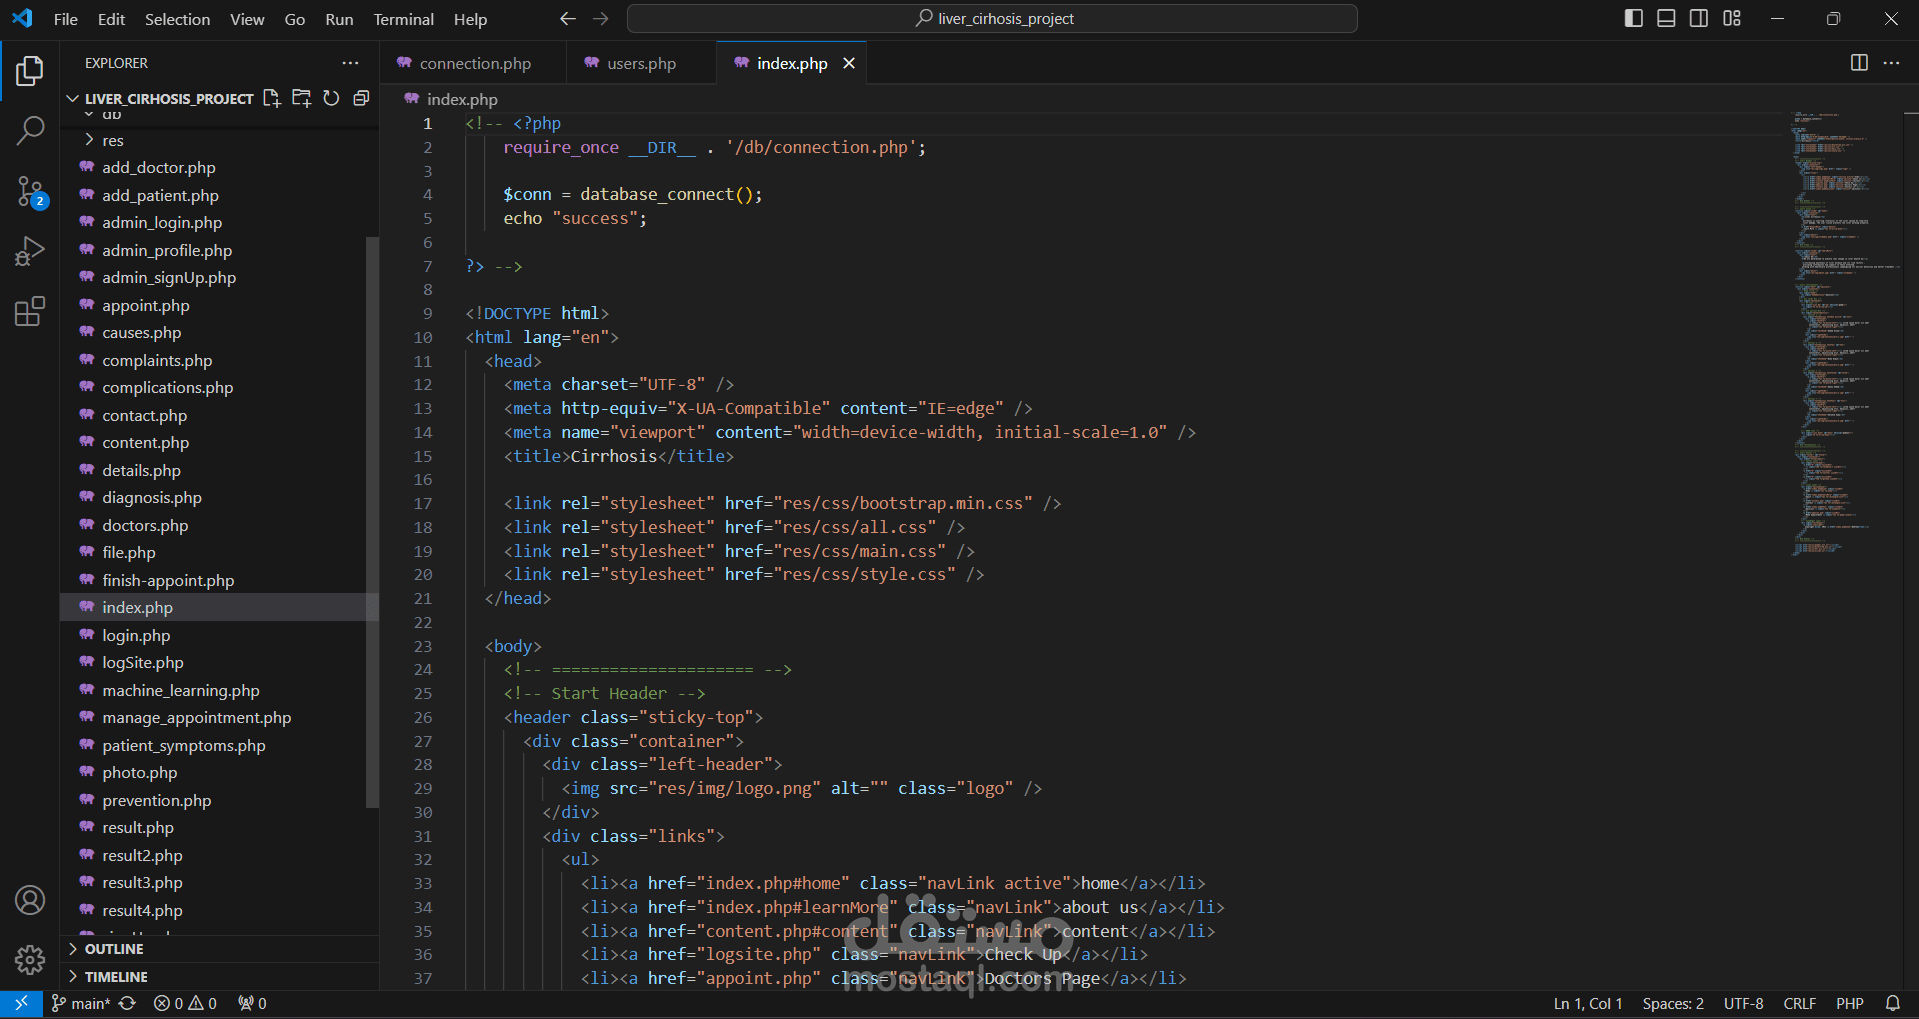Open editor more actions ellipsis
1919x1019 pixels.
tap(1891, 63)
